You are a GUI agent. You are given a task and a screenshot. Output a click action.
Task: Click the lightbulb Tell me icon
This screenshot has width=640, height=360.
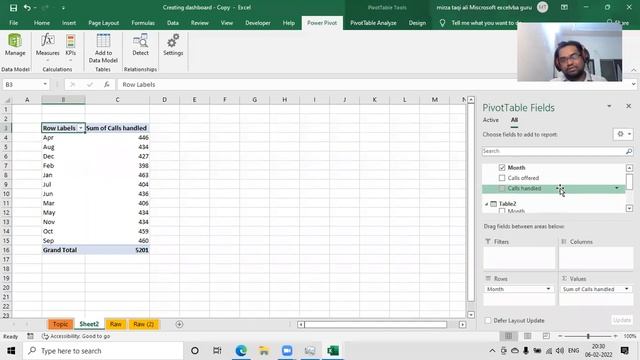point(442,23)
